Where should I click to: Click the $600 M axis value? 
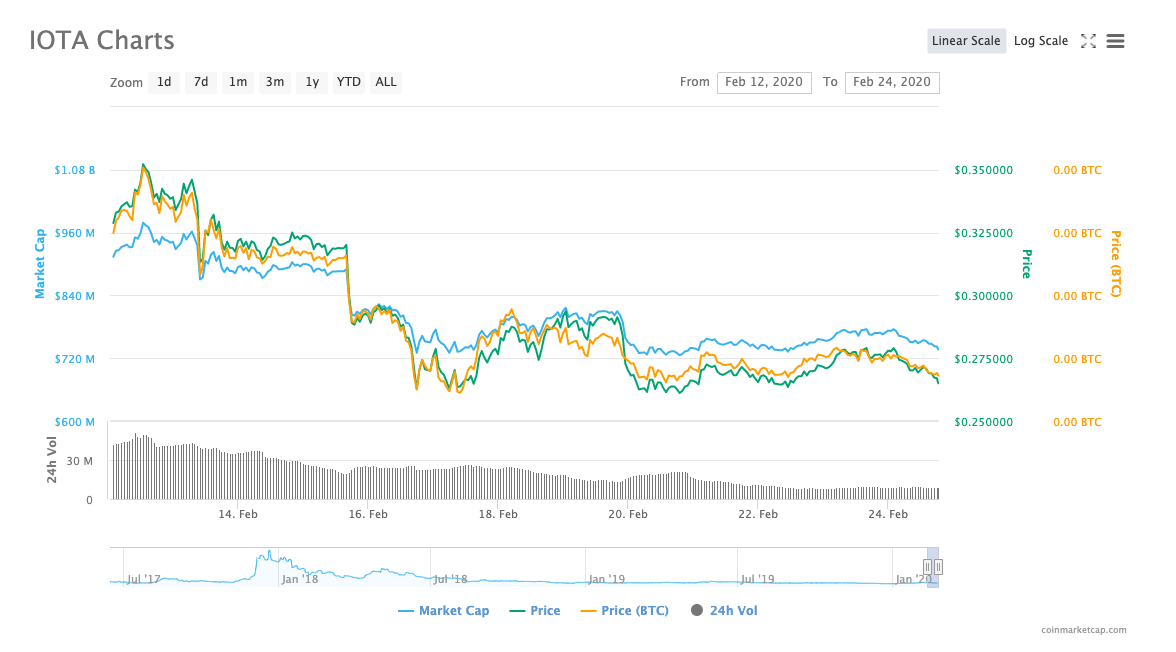(x=74, y=422)
